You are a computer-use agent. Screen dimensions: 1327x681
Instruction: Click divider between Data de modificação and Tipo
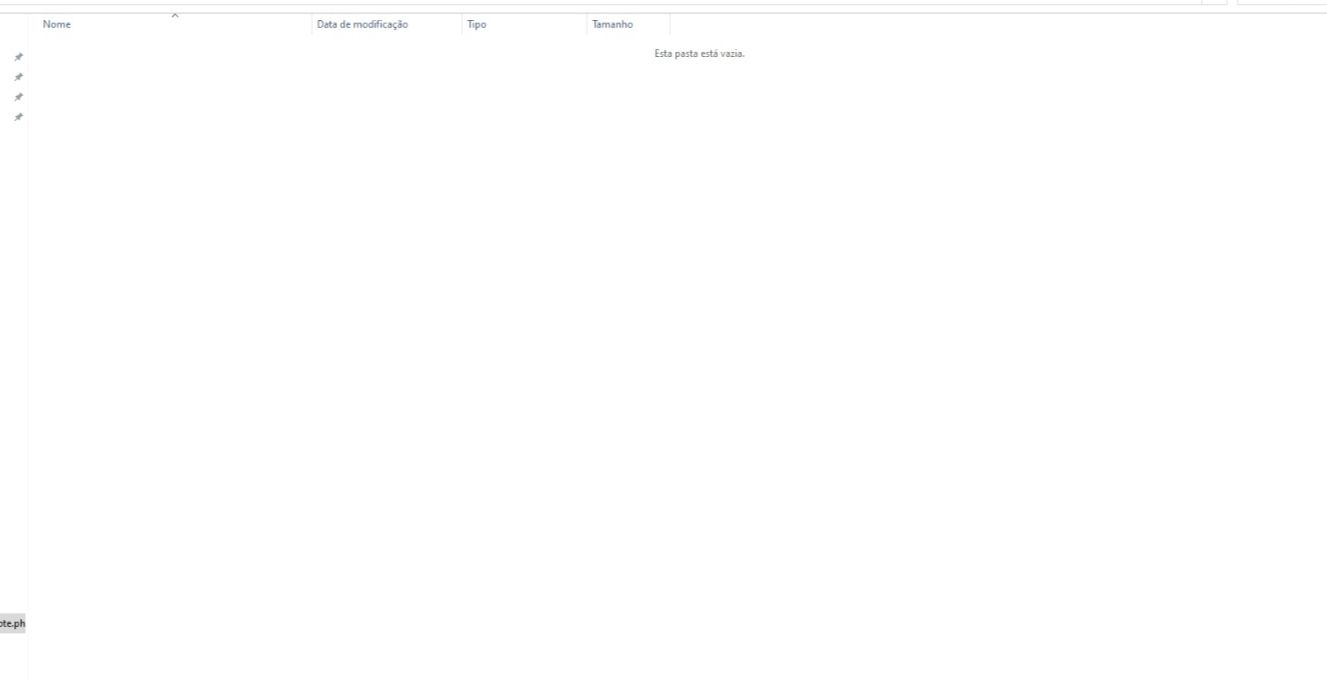tap(461, 24)
